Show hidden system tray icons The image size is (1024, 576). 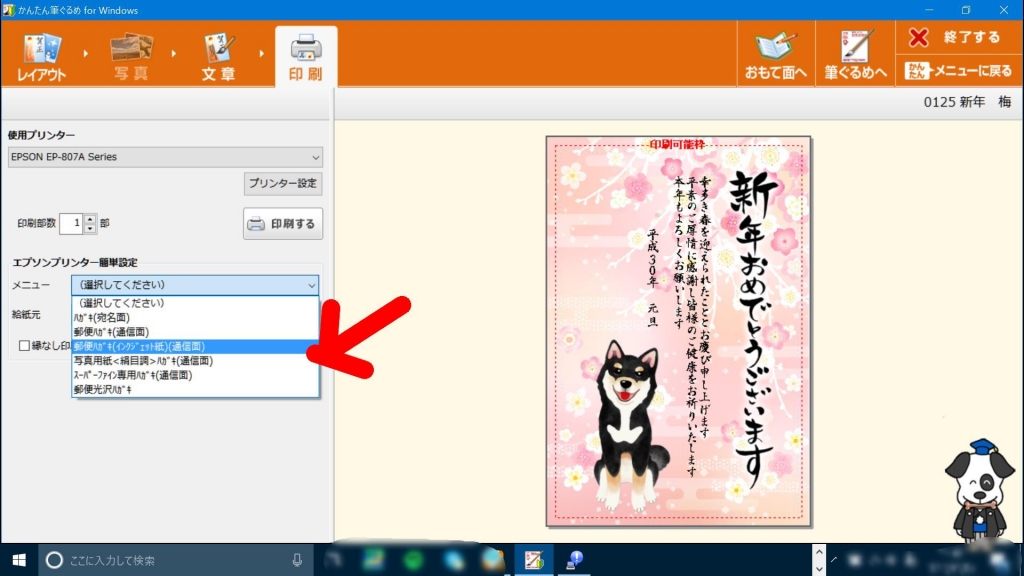tap(834, 560)
